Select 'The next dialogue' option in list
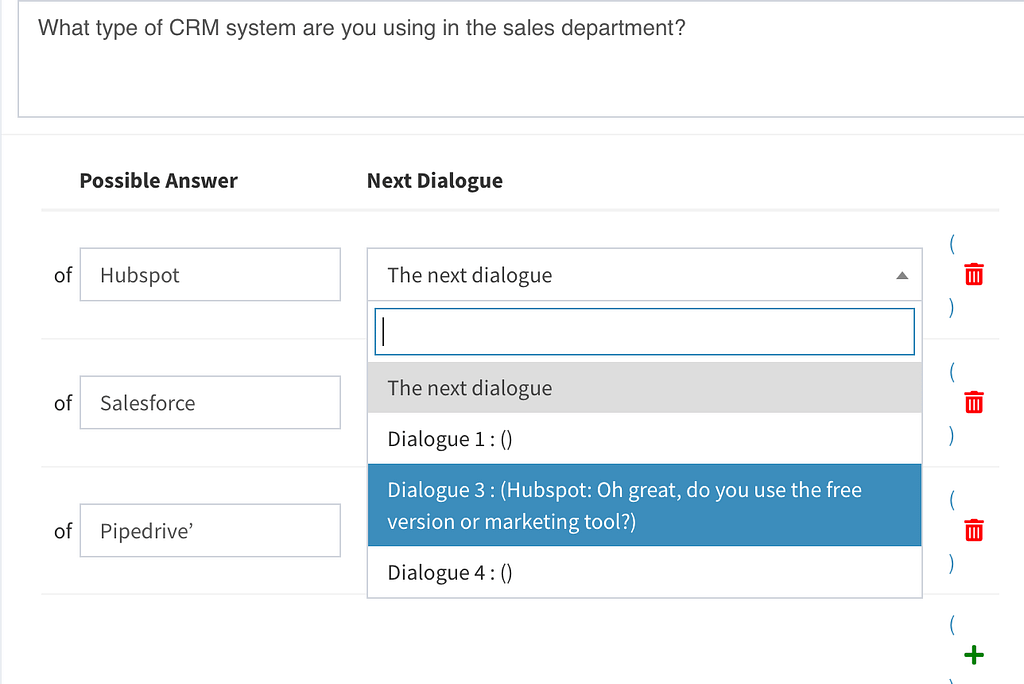Viewport: 1024px width, 684px height. [645, 388]
